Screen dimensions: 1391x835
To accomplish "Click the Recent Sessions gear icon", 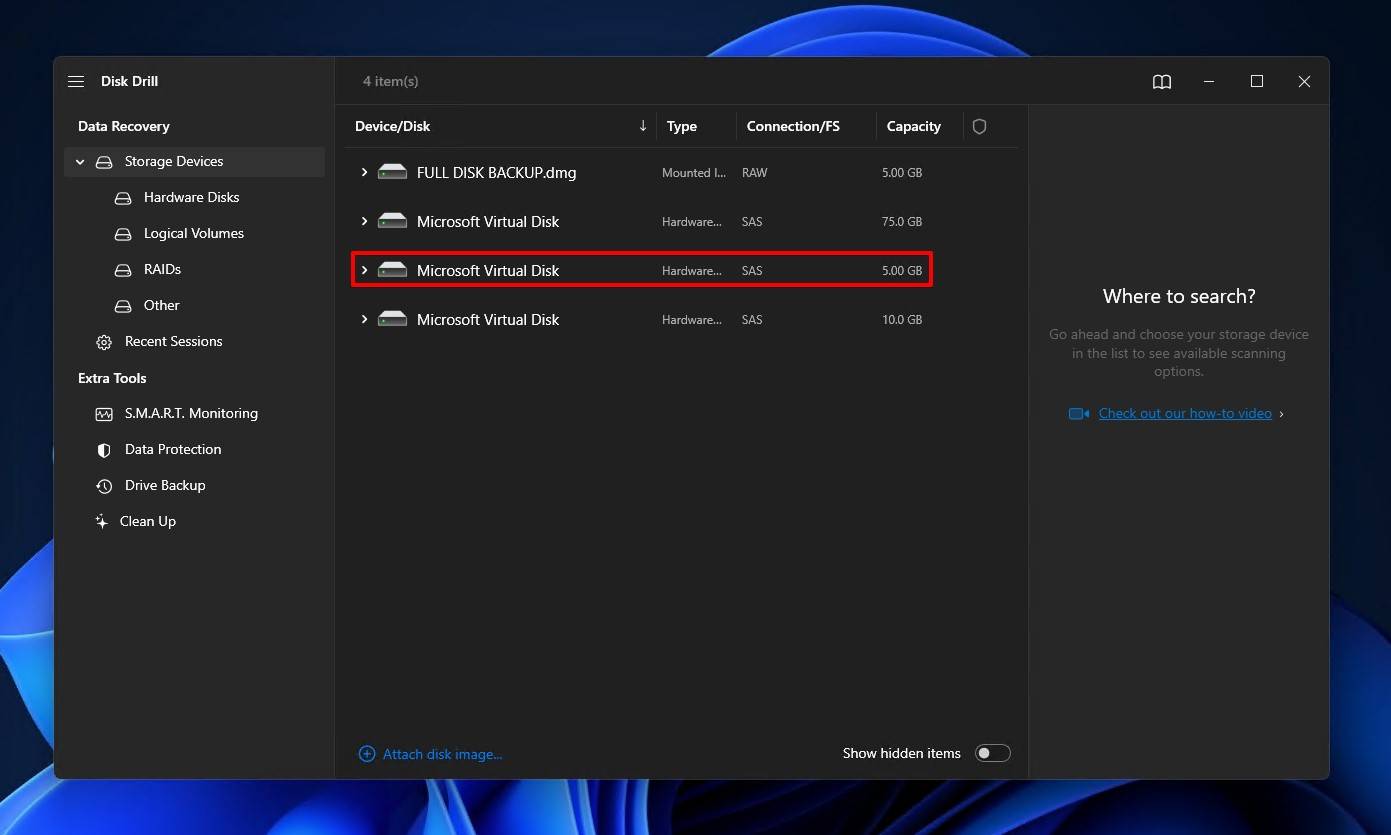I will [104, 342].
